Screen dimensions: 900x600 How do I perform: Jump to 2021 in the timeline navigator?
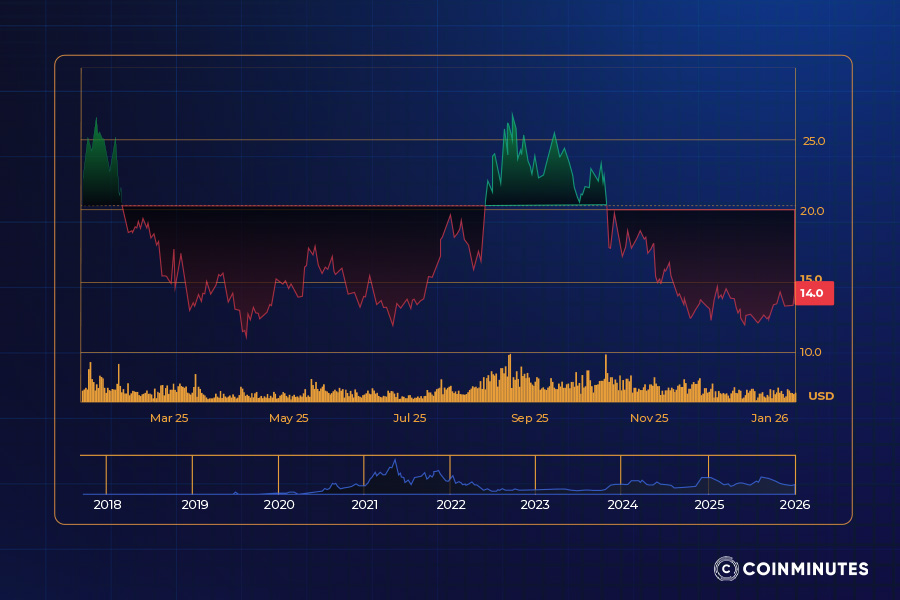365,505
